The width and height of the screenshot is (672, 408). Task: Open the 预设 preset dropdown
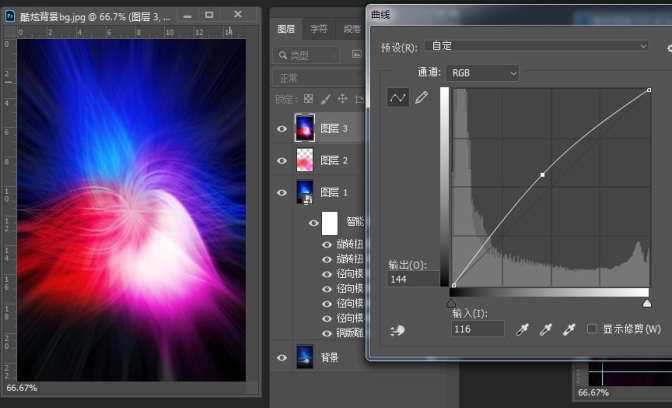tap(537, 46)
